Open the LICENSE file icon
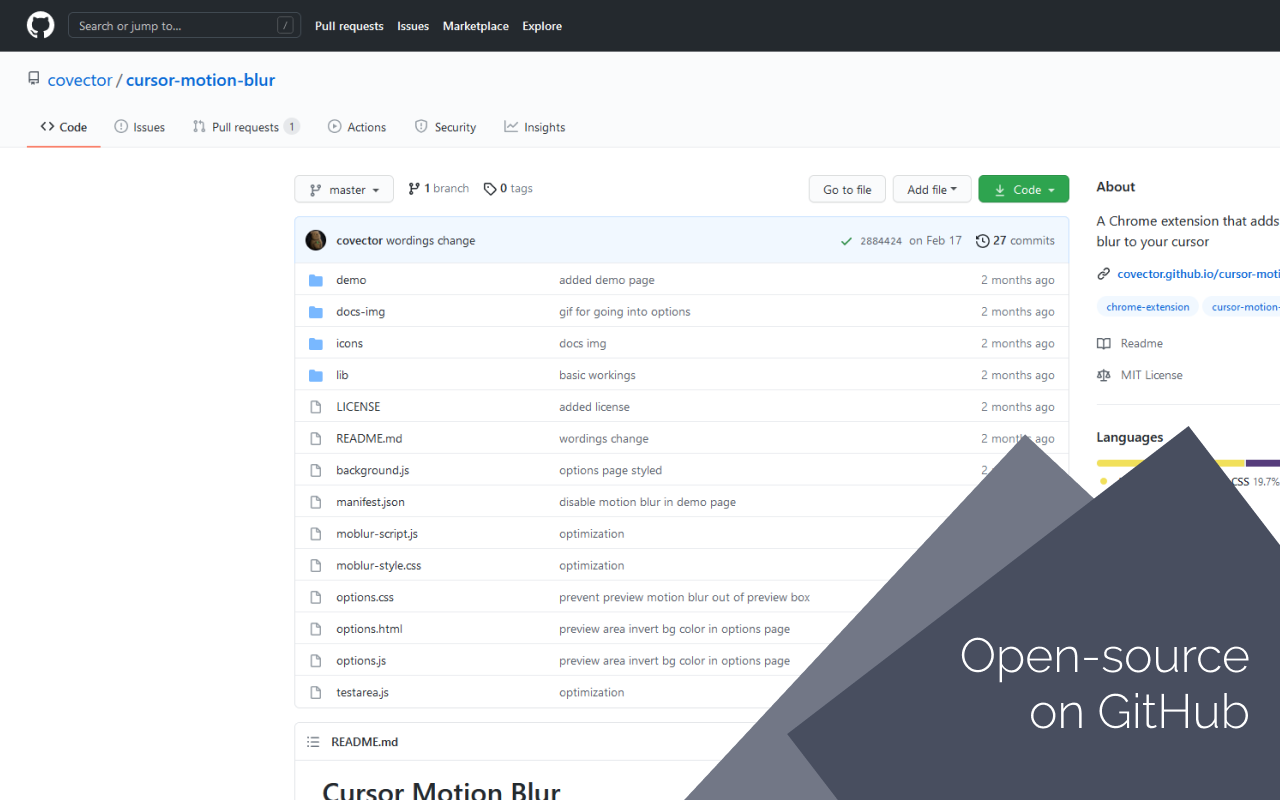 [x=316, y=407]
